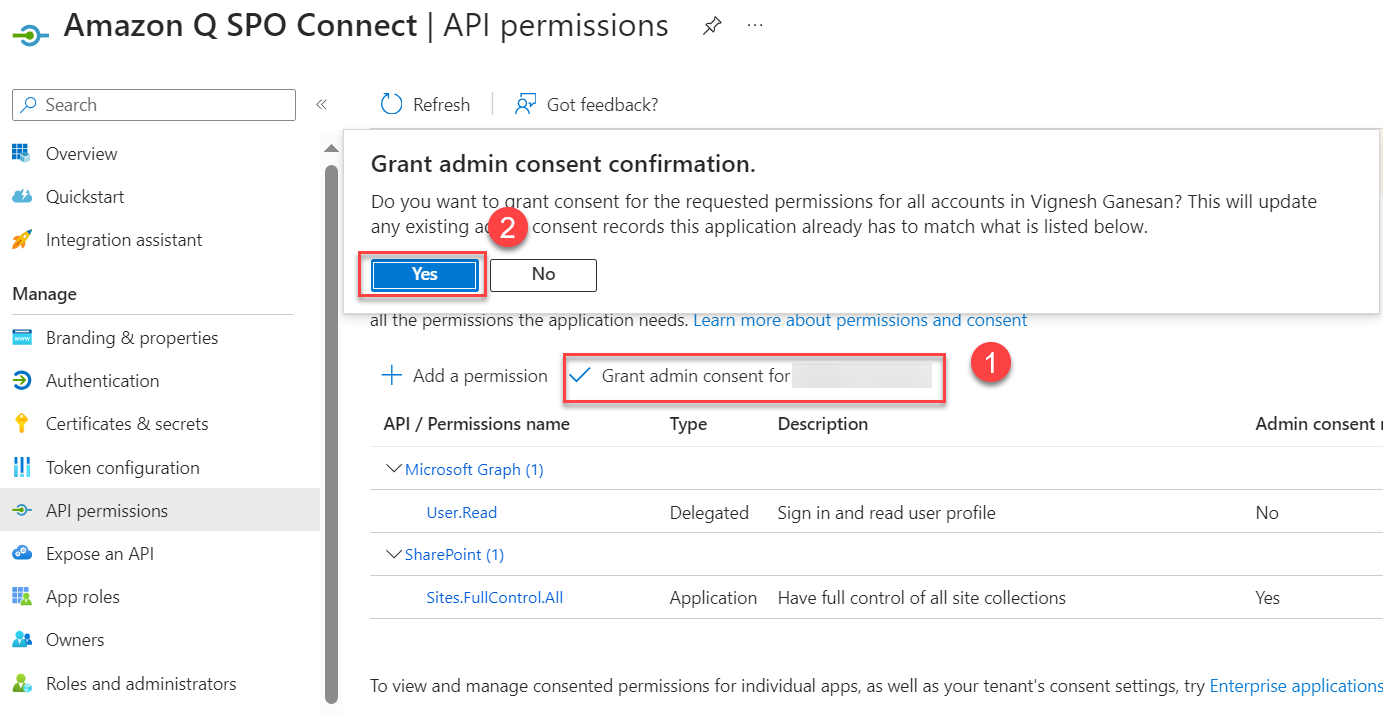Open the ellipsis overflow menu
This screenshot has height=715, width=1383.
click(x=754, y=25)
